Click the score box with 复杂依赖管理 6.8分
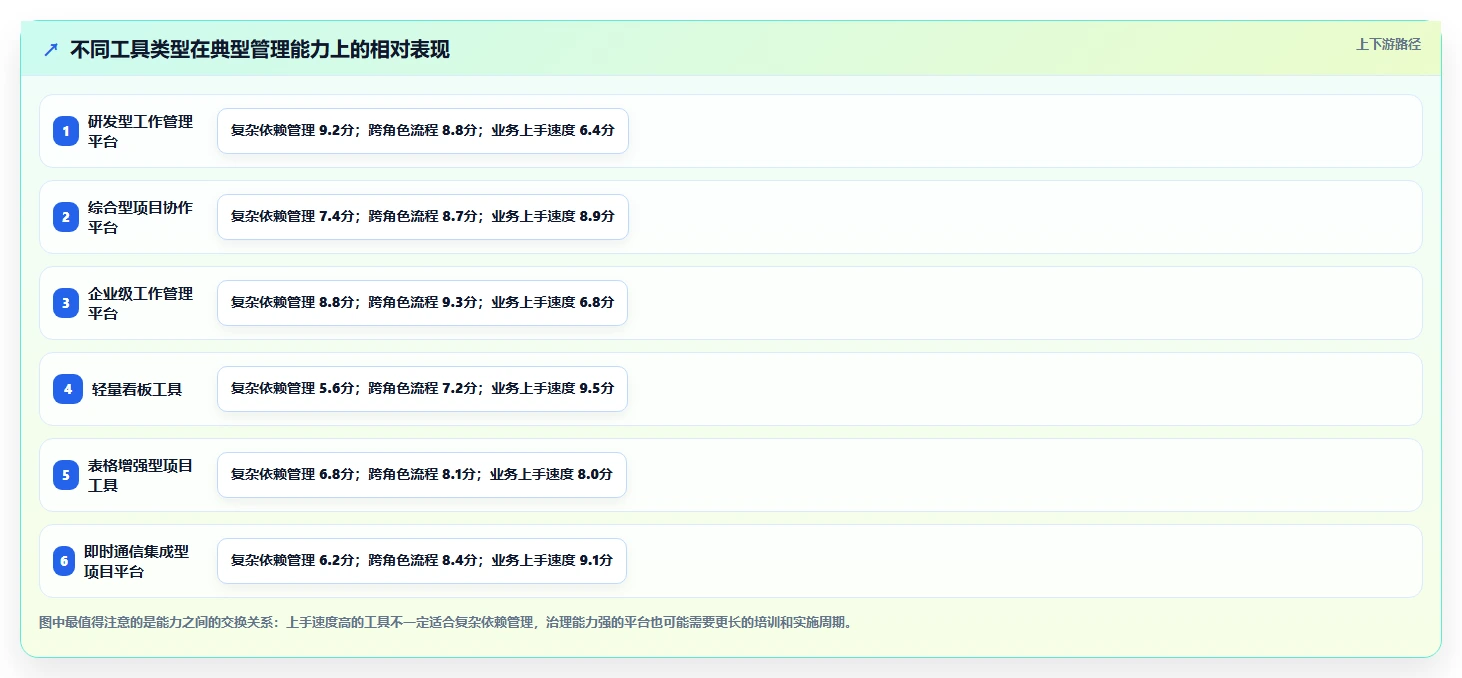The height and width of the screenshot is (678, 1462). pos(422,475)
